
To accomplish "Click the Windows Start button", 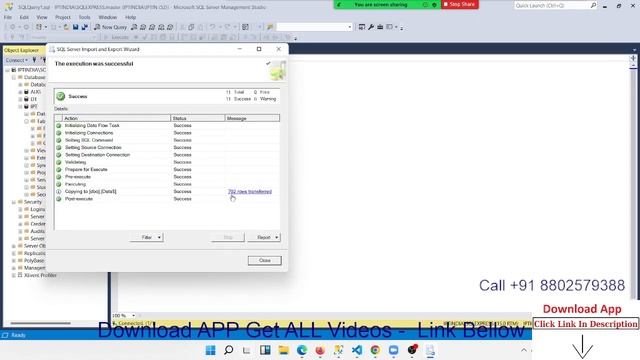I will tap(210, 350).
